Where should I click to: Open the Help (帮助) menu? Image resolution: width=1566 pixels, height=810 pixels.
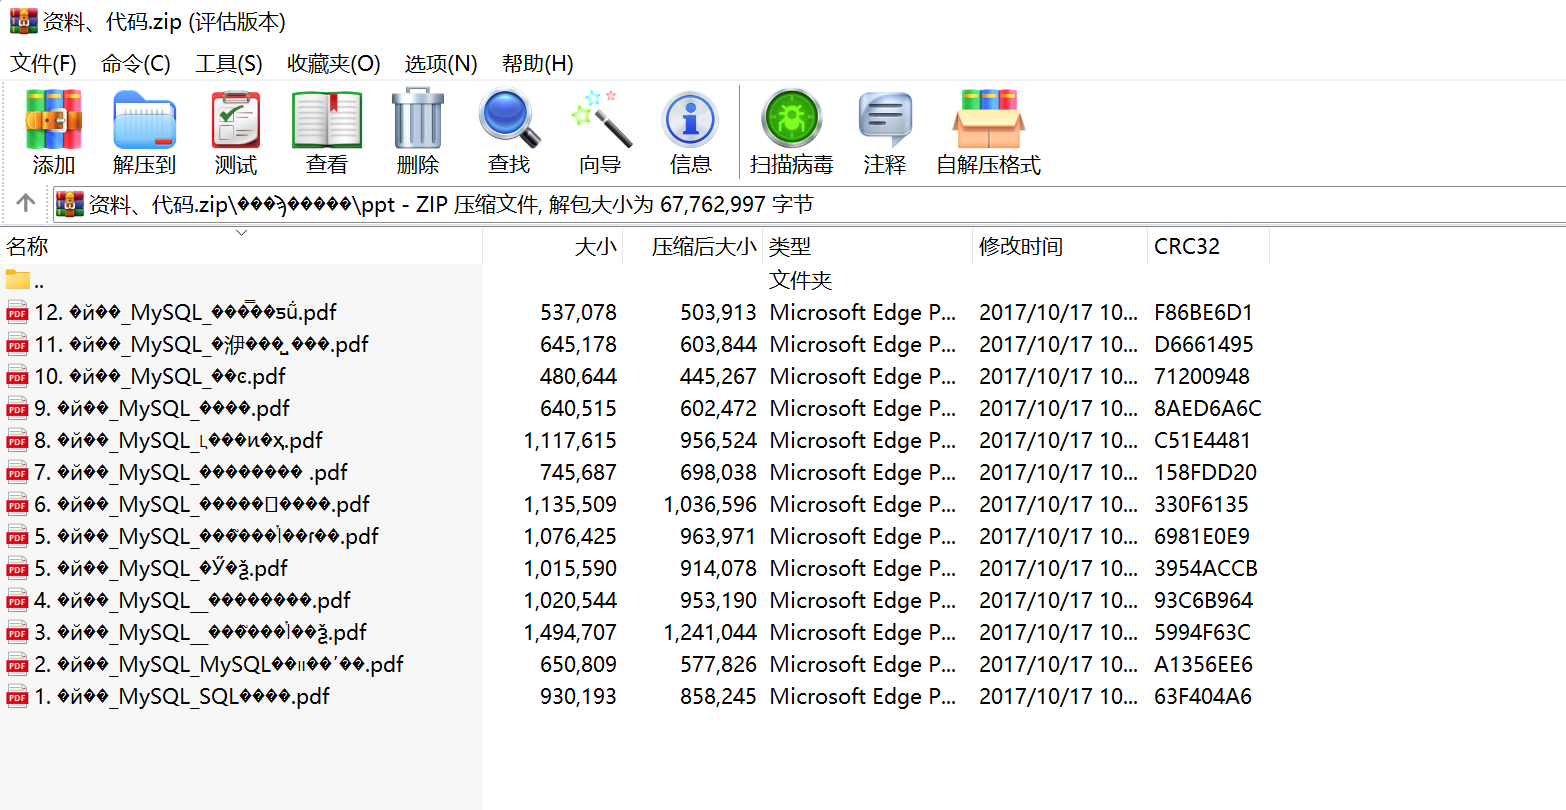(538, 64)
